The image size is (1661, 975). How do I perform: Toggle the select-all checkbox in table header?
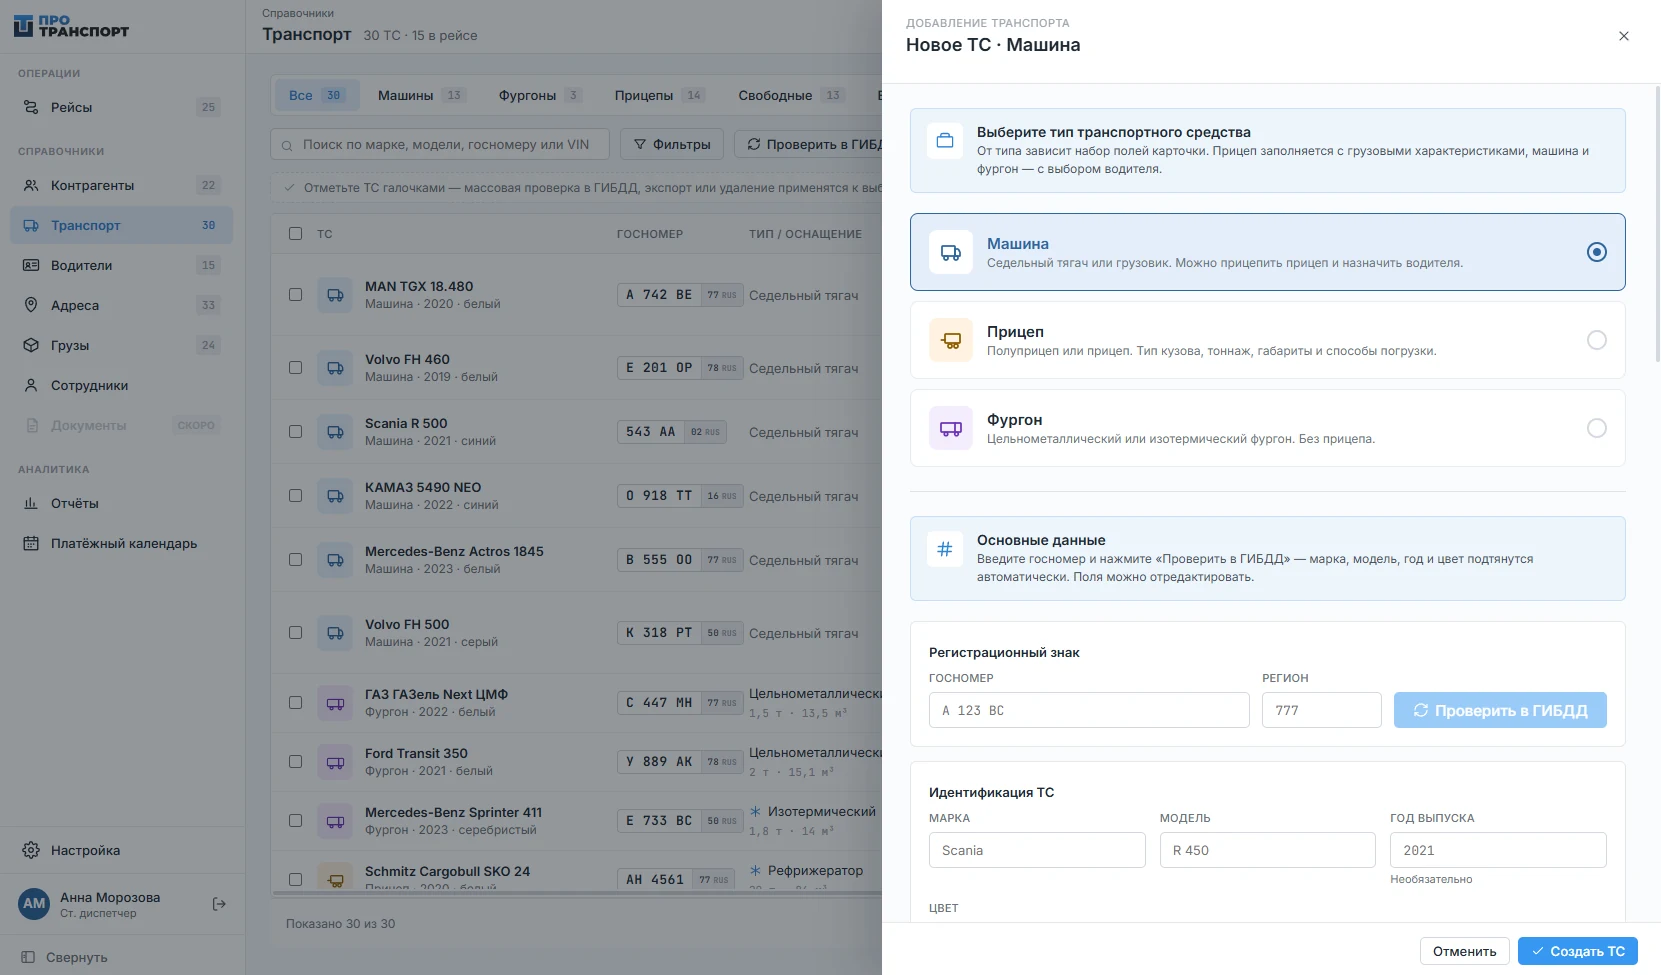[295, 233]
